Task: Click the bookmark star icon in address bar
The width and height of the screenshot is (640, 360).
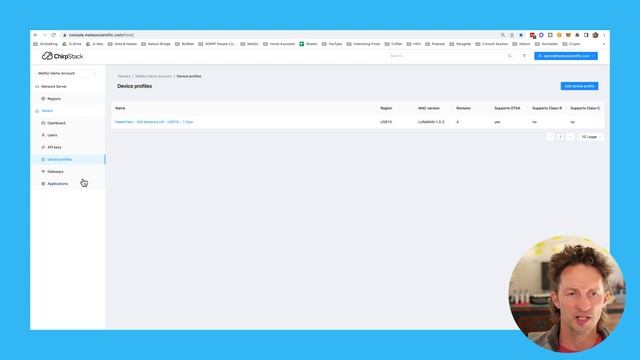Action: (x=521, y=35)
